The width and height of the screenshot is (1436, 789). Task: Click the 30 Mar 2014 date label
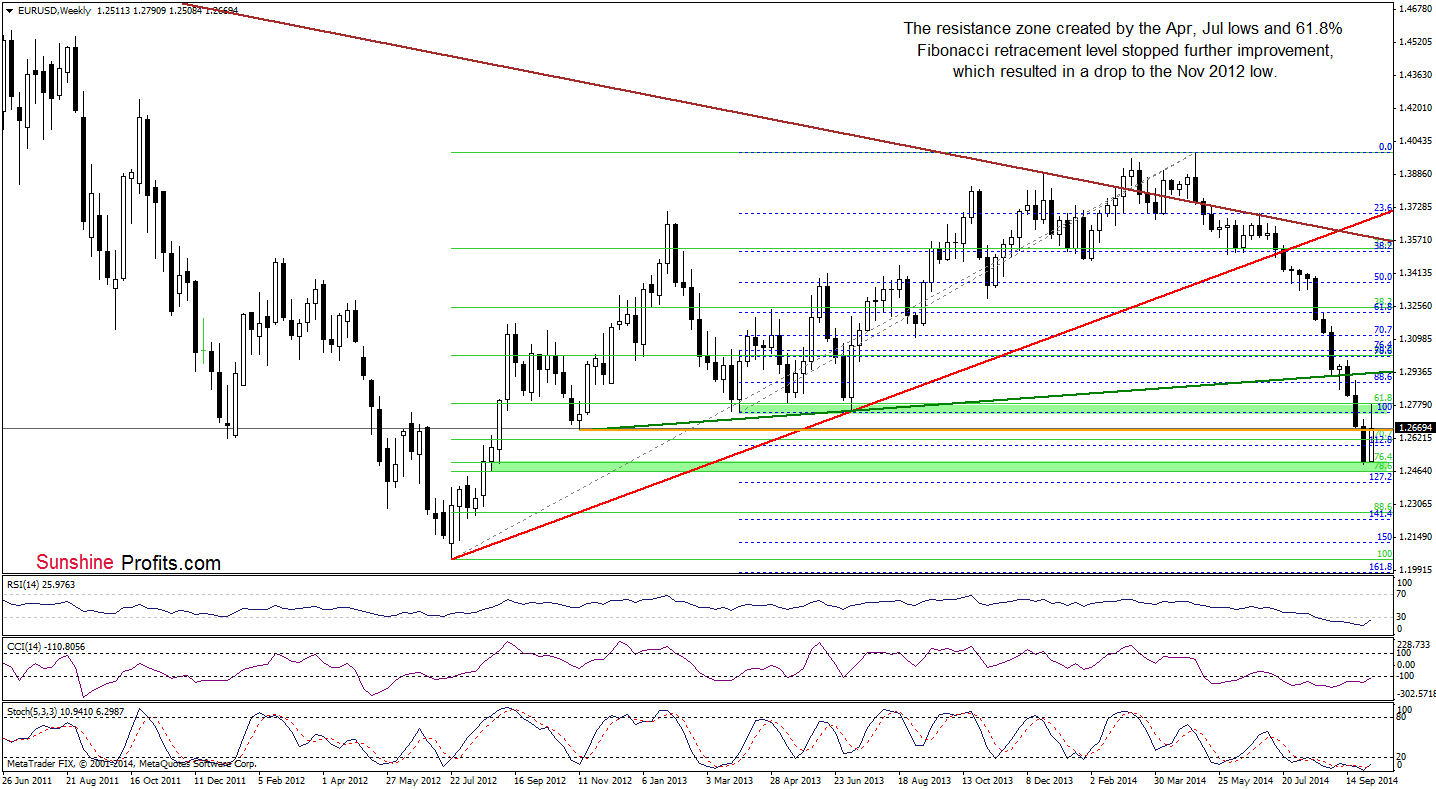pos(1178,780)
